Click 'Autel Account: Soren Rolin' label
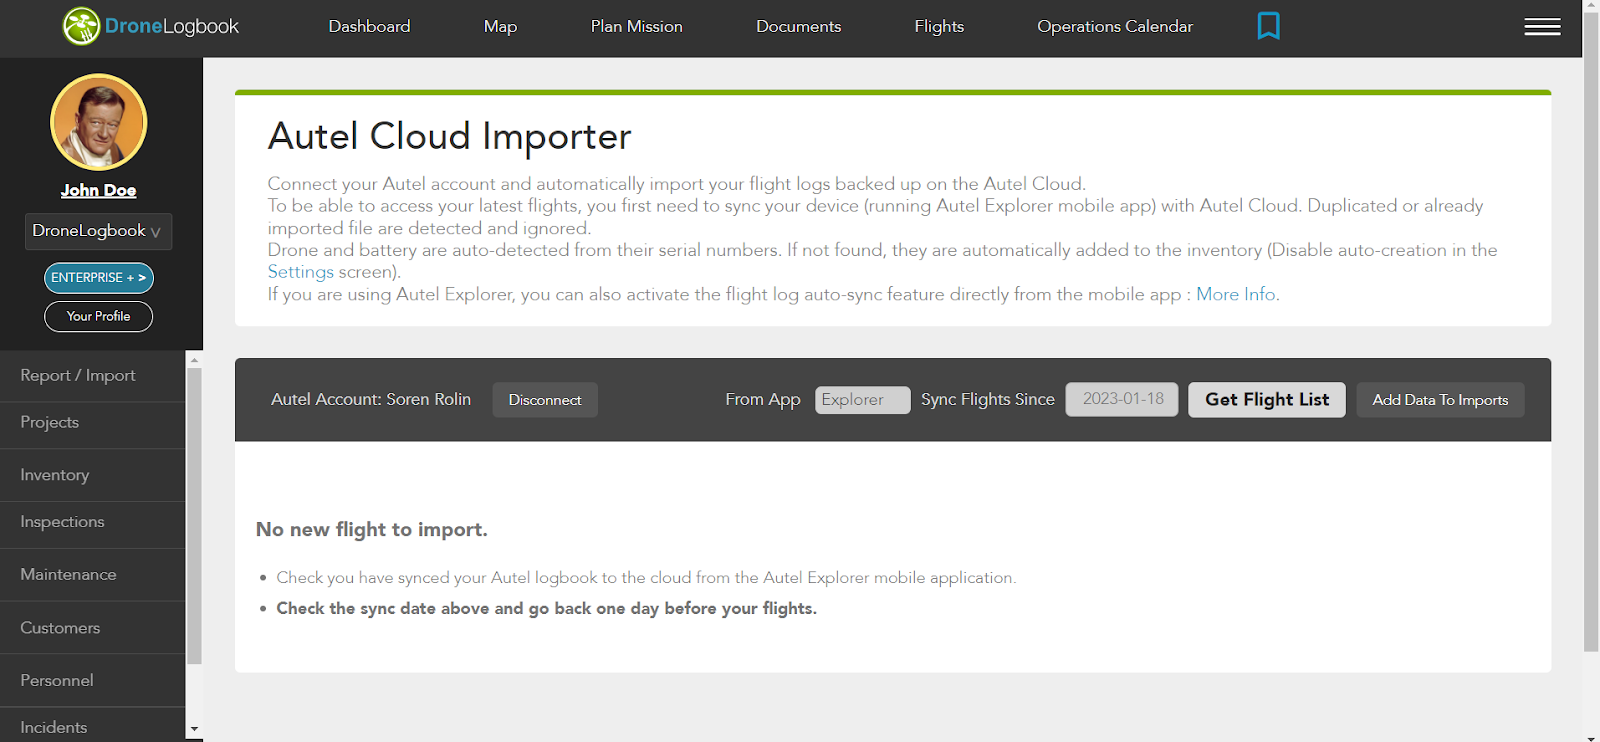 (371, 399)
